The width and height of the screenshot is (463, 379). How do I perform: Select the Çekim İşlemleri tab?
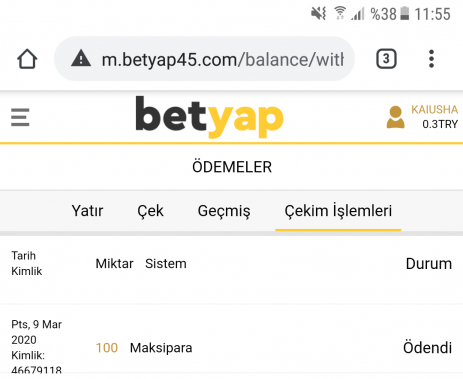[338, 211]
